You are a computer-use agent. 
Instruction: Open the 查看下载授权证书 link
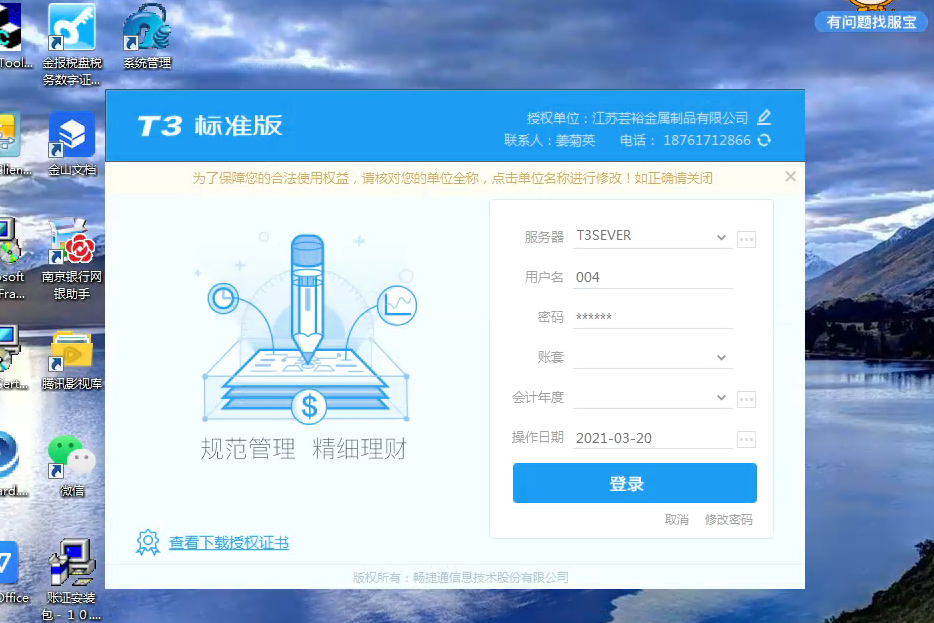point(229,543)
